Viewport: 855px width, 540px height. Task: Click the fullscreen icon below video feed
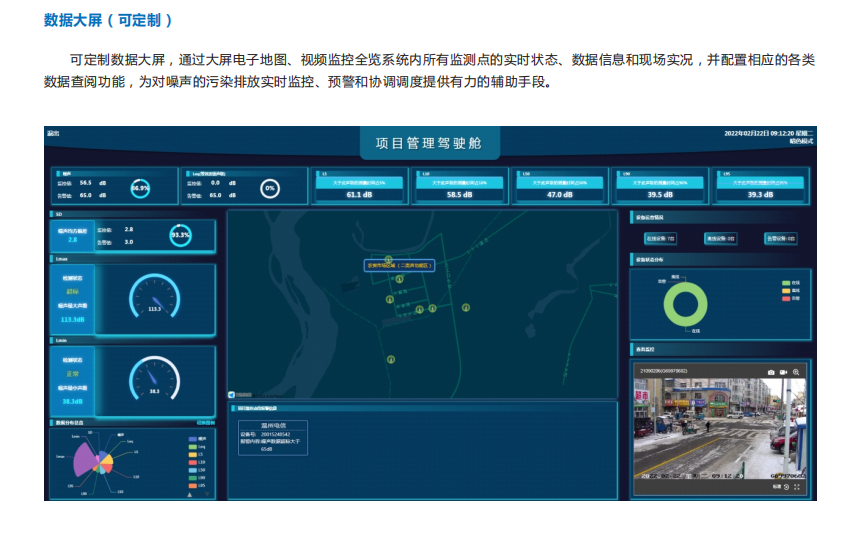click(x=797, y=487)
